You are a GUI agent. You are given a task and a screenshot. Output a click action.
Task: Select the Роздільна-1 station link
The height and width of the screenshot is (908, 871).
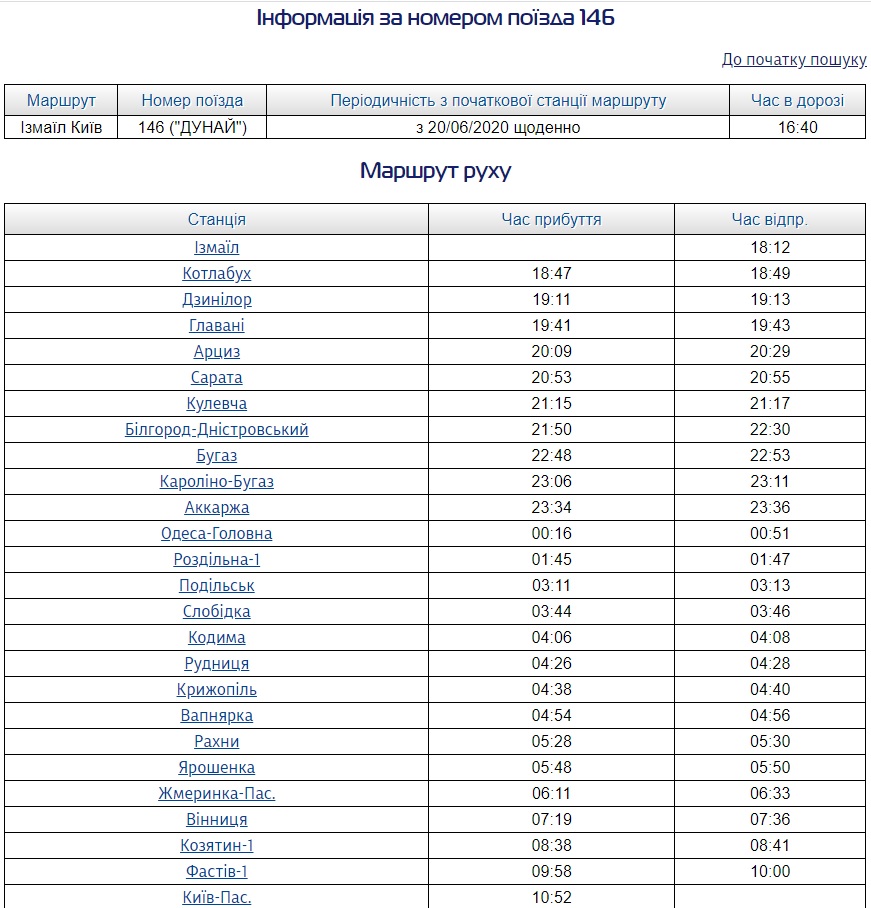pos(217,560)
